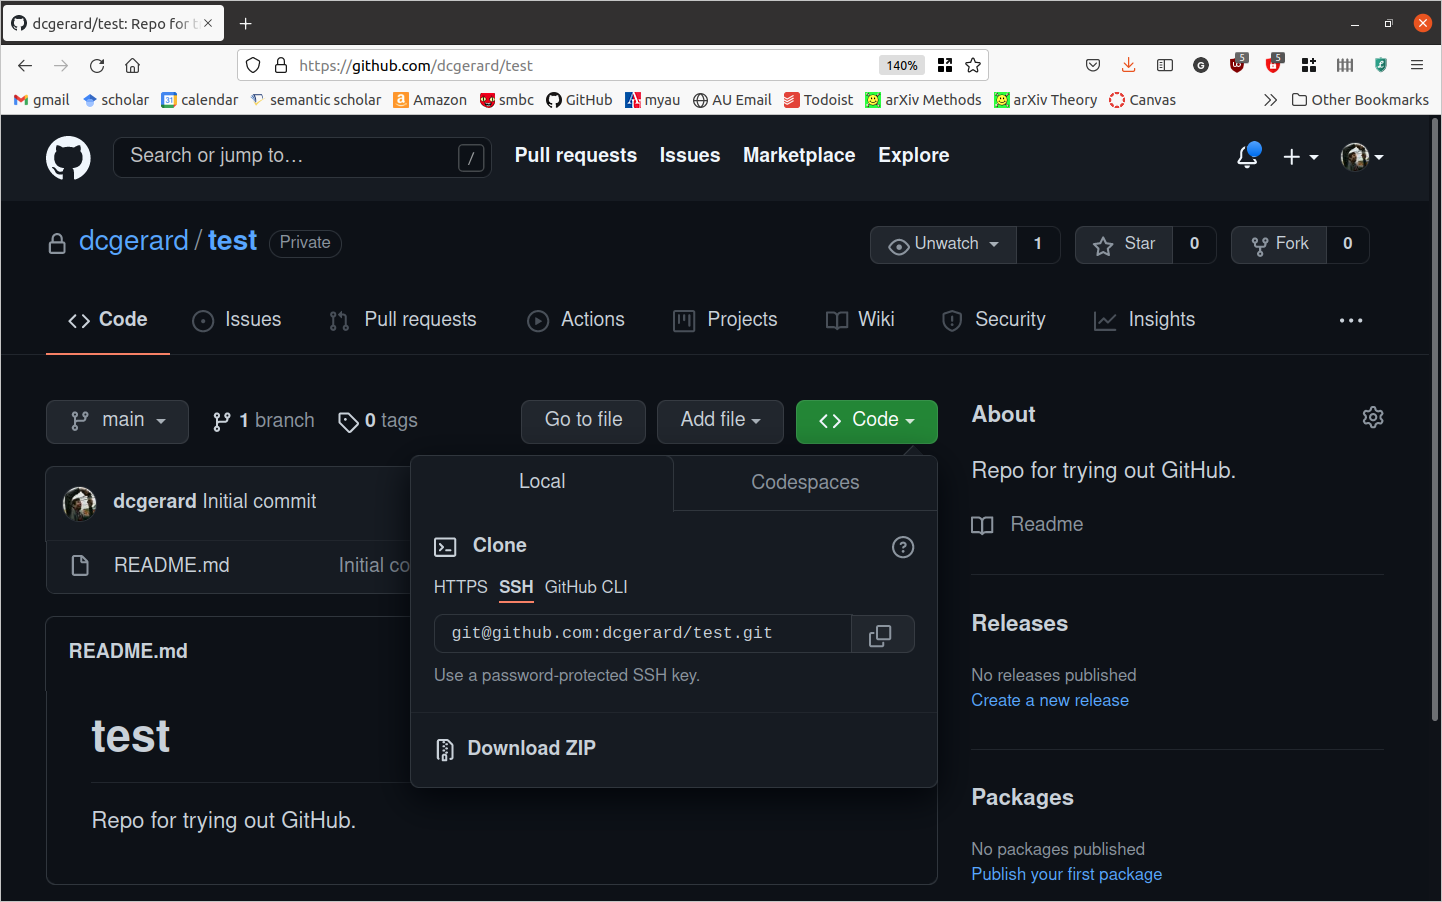Viewport: 1442px width, 902px height.
Task: Click the Fork button
Action: click(1280, 244)
